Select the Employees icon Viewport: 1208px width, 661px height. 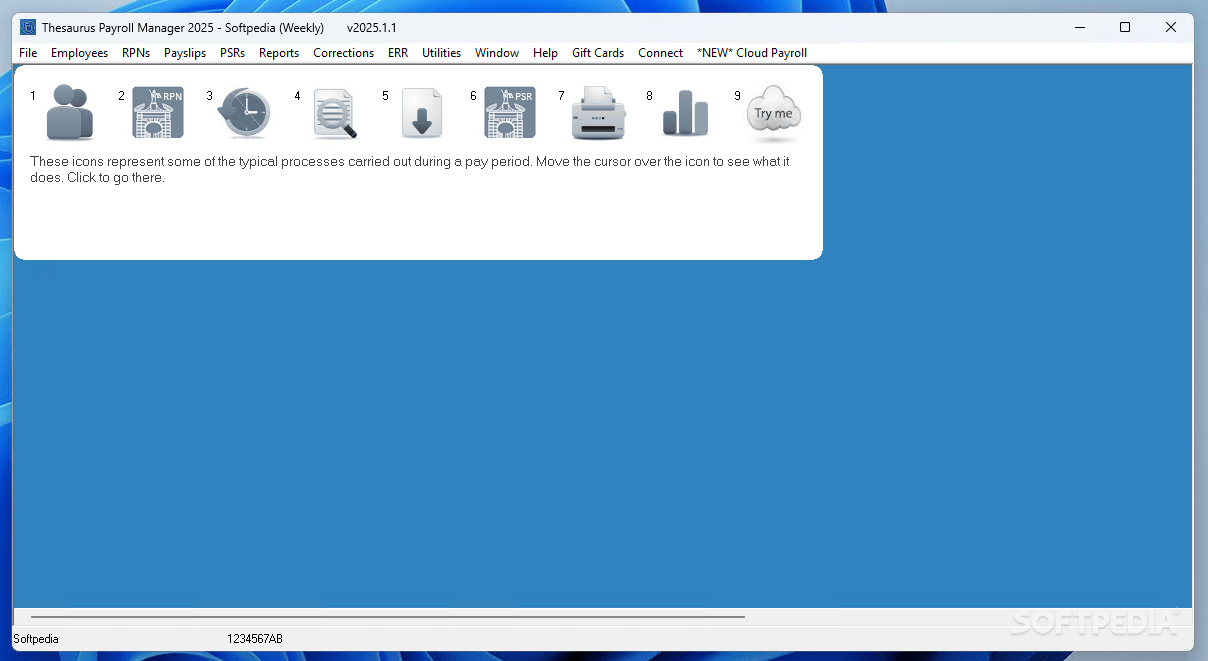68,112
